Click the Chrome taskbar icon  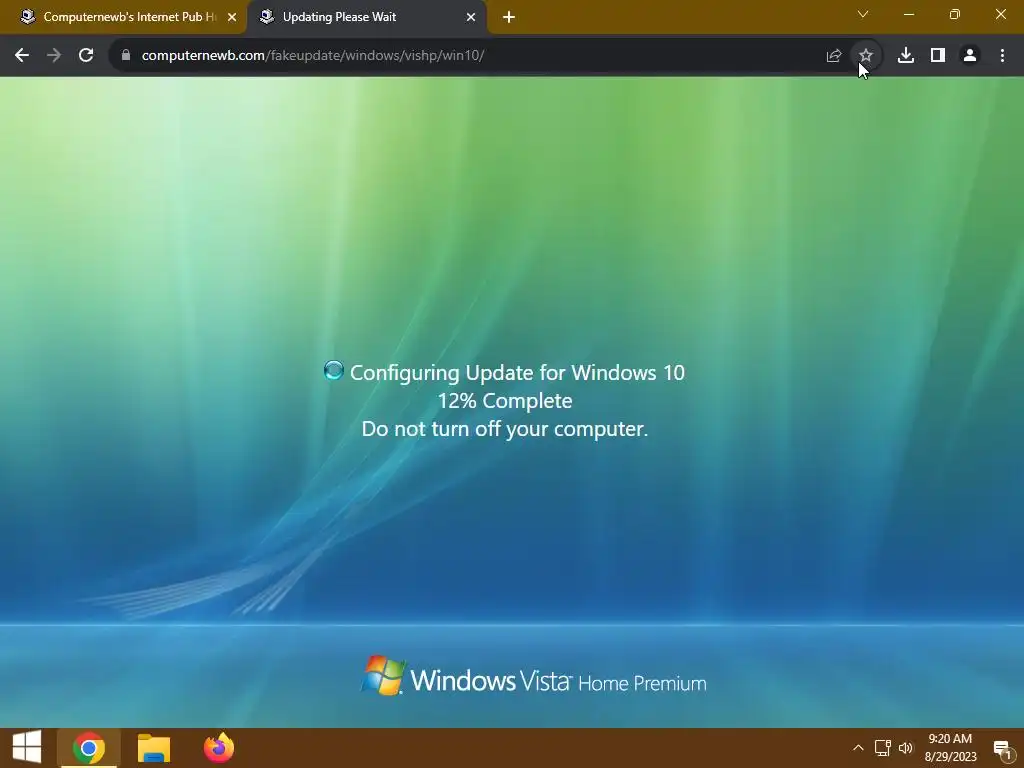(x=89, y=748)
